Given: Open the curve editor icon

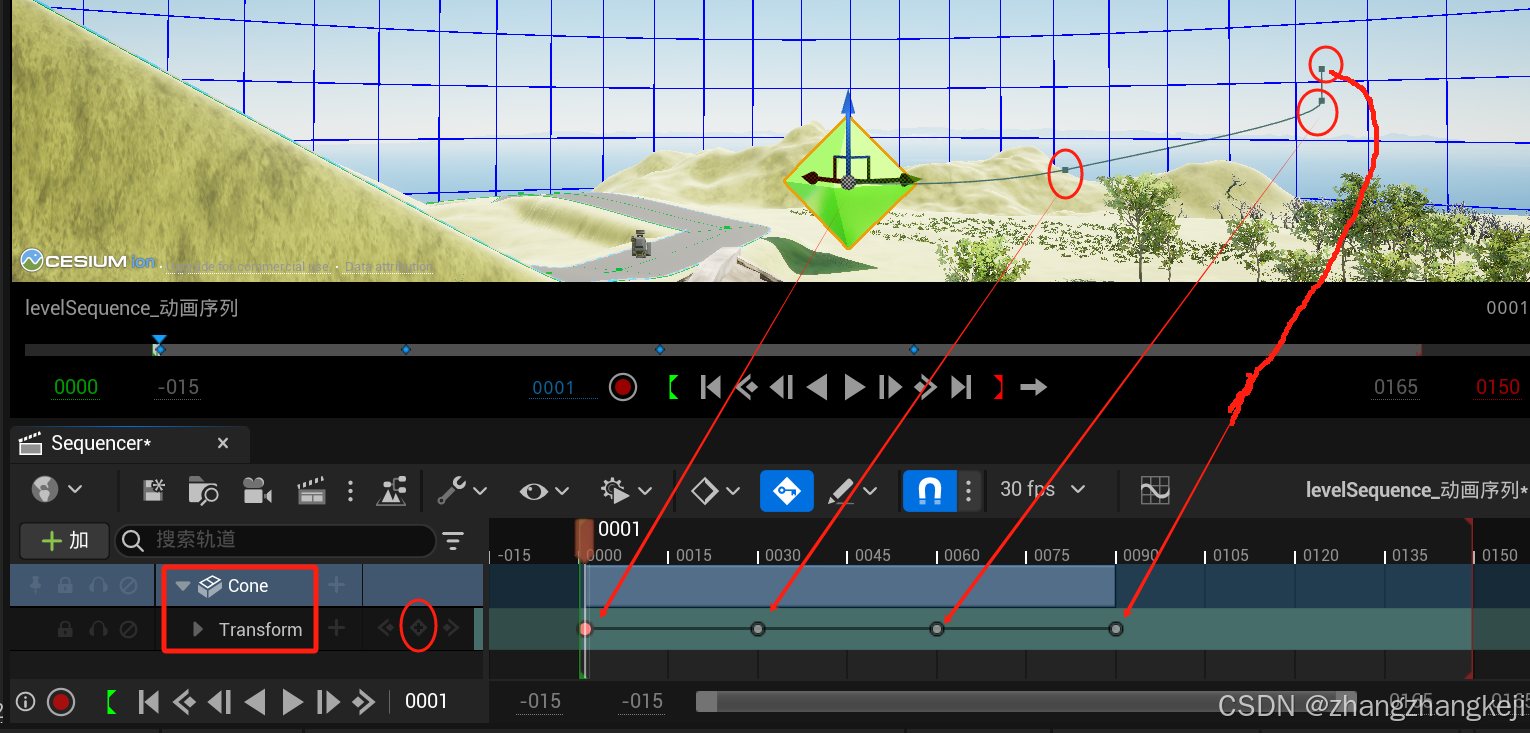Looking at the screenshot, I should click(1155, 490).
